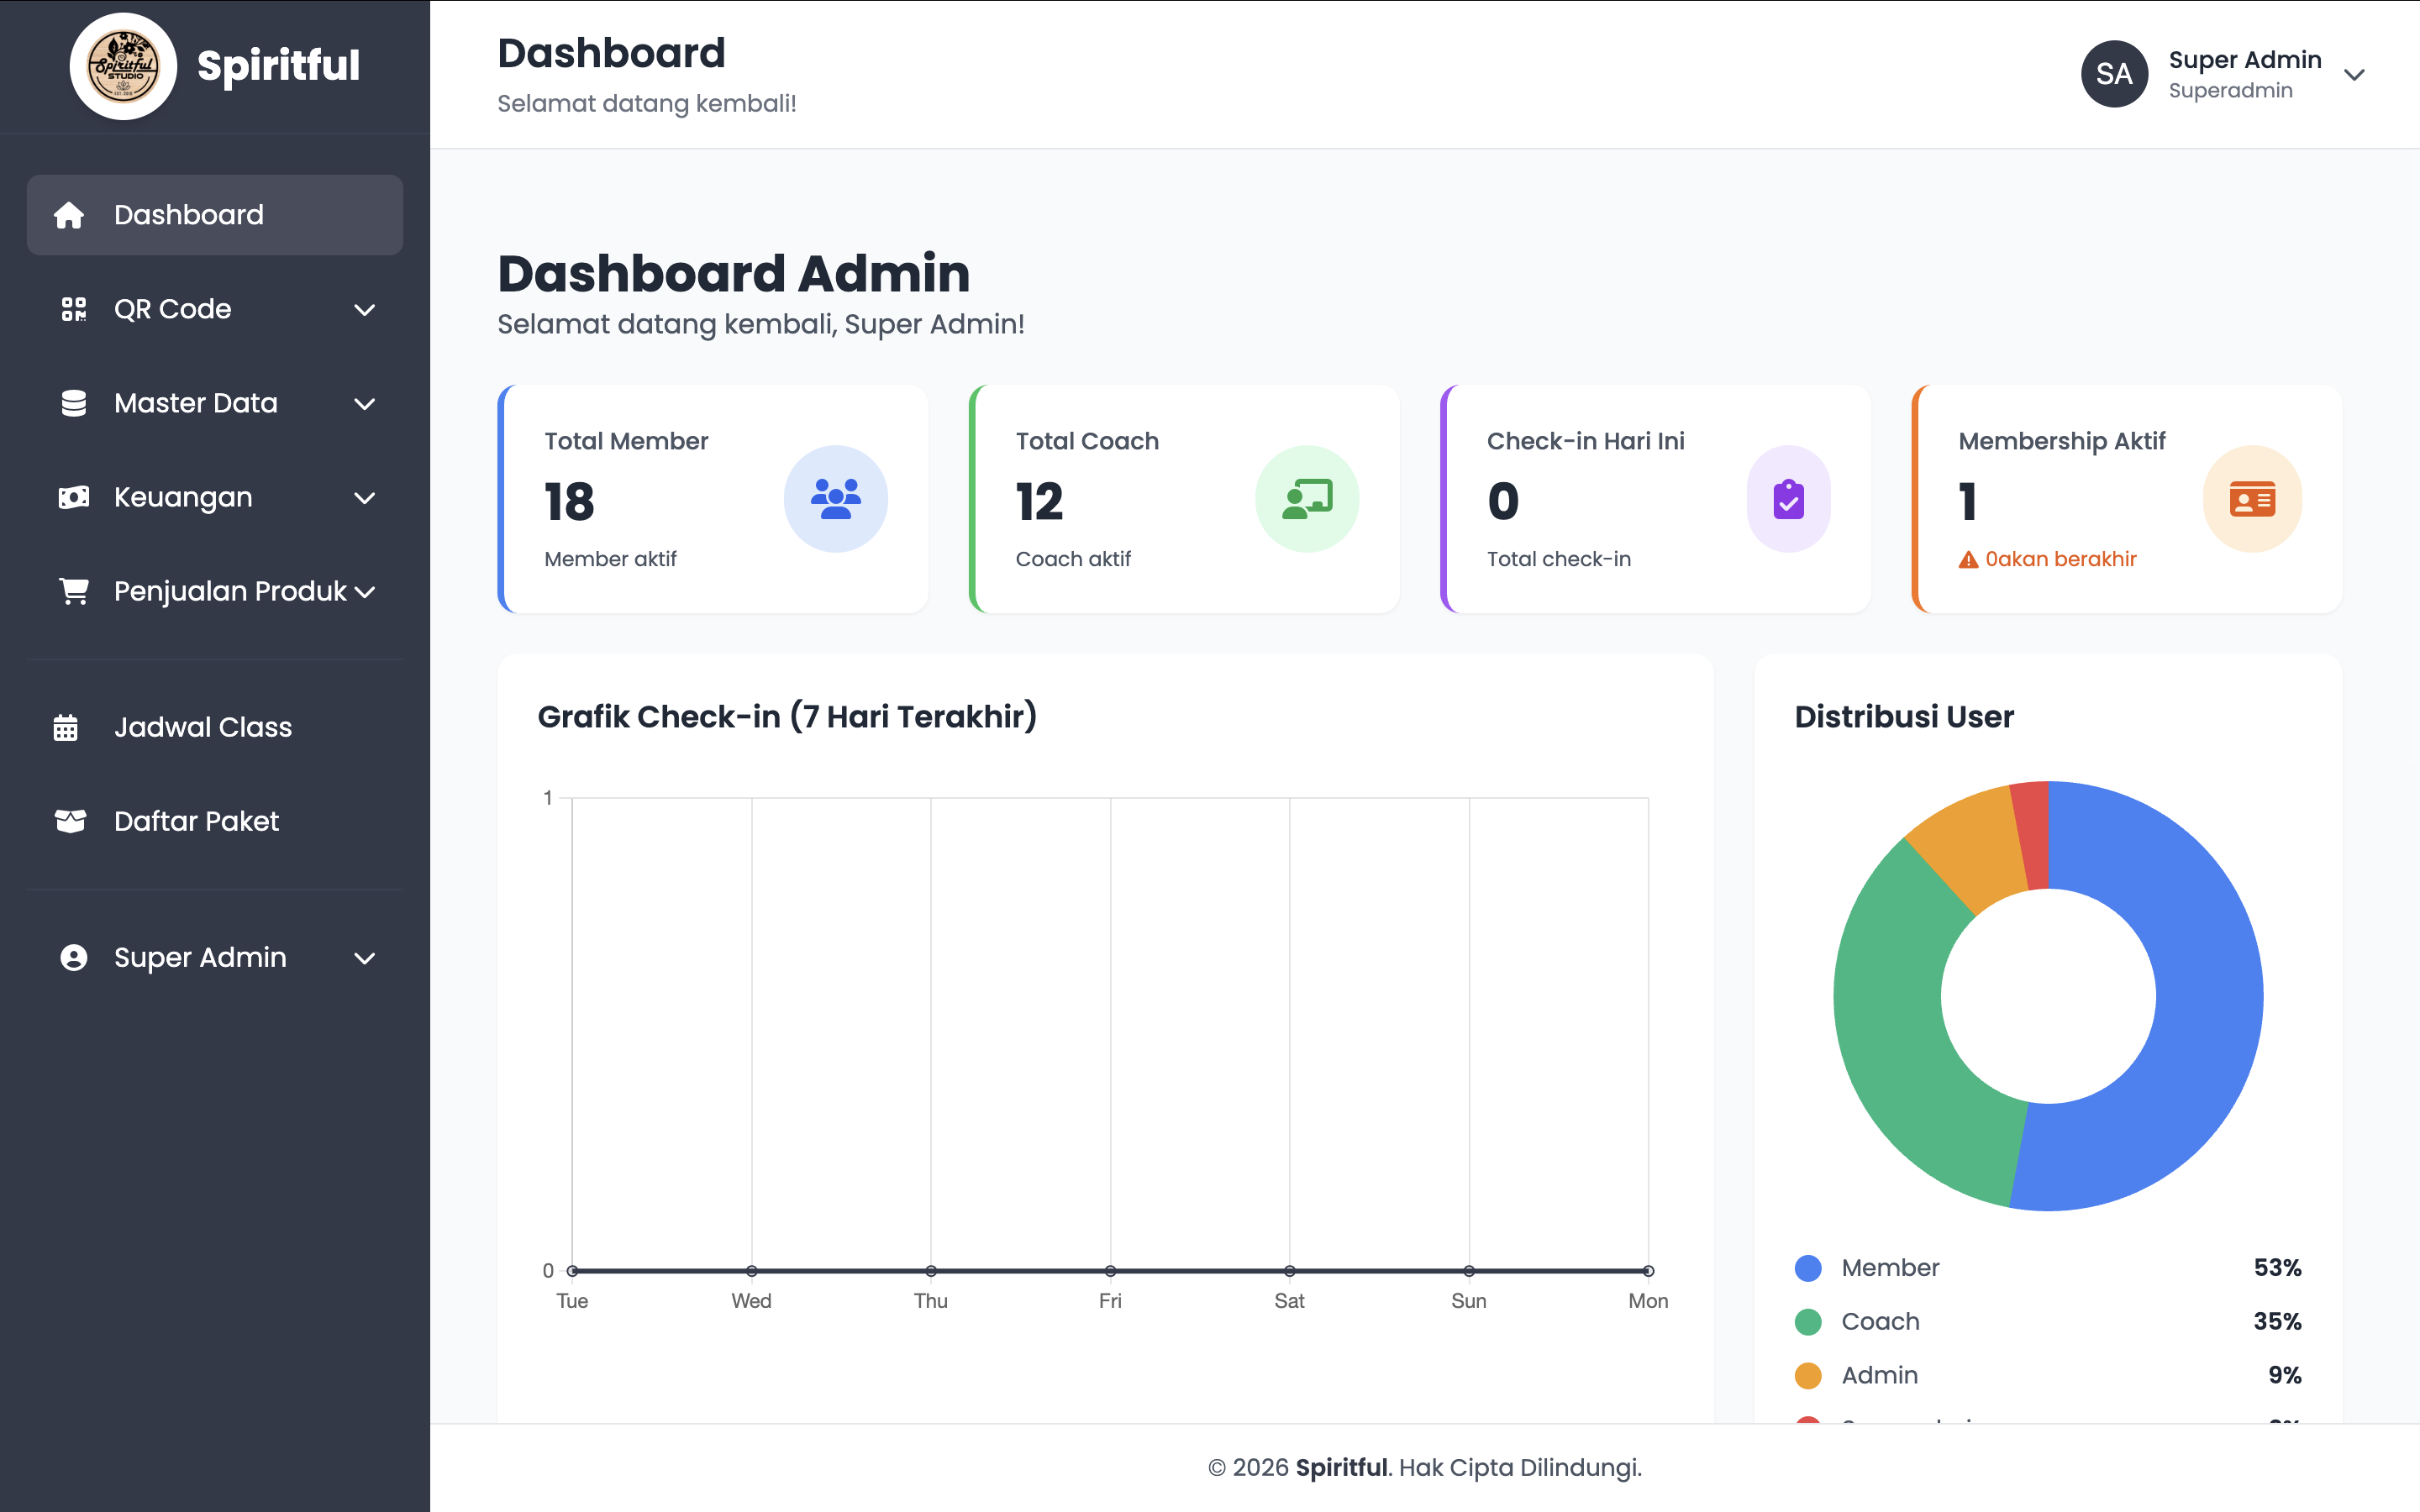Viewport: 2420px width, 1512px height.
Task: Open the Super Admin header dropdown arrow
Action: click(2354, 75)
